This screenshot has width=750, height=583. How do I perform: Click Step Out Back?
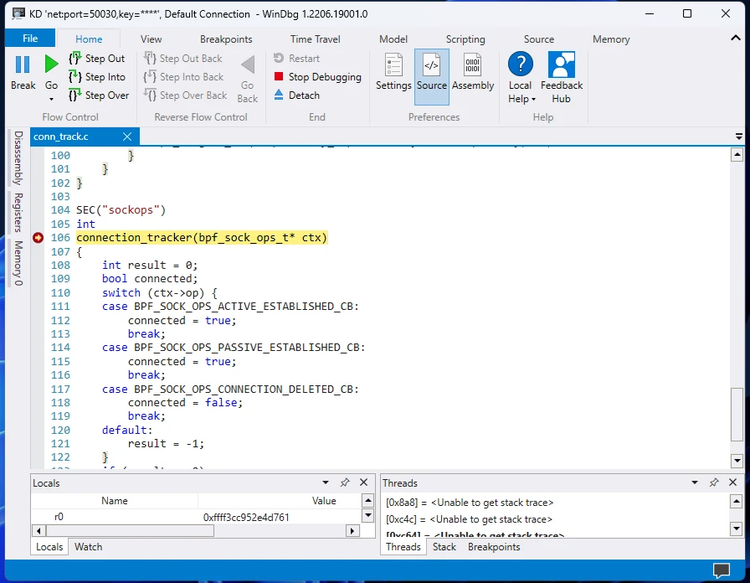(x=183, y=58)
